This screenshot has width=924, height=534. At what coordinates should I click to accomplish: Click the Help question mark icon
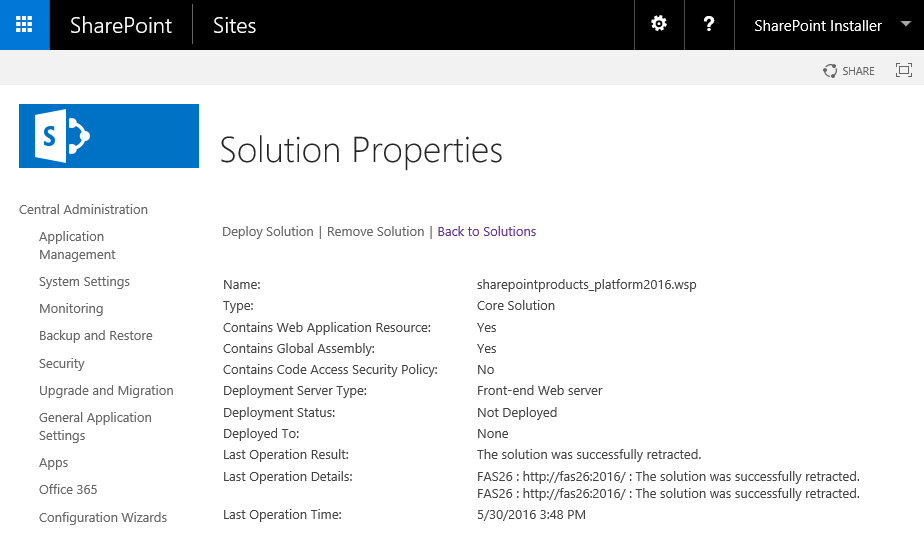click(x=709, y=24)
